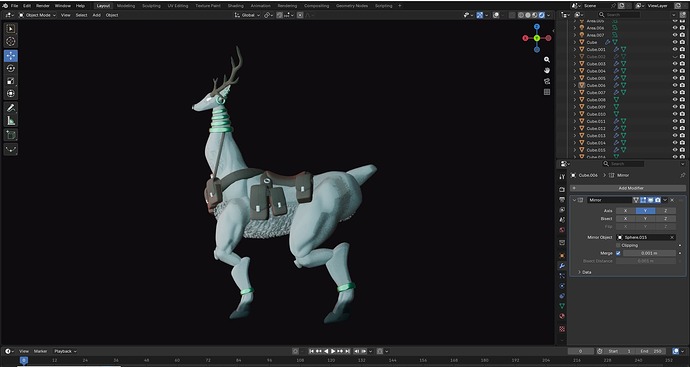690x367 pixels.
Task: Expand the Cube.001 tree item
Action: [x=574, y=49]
